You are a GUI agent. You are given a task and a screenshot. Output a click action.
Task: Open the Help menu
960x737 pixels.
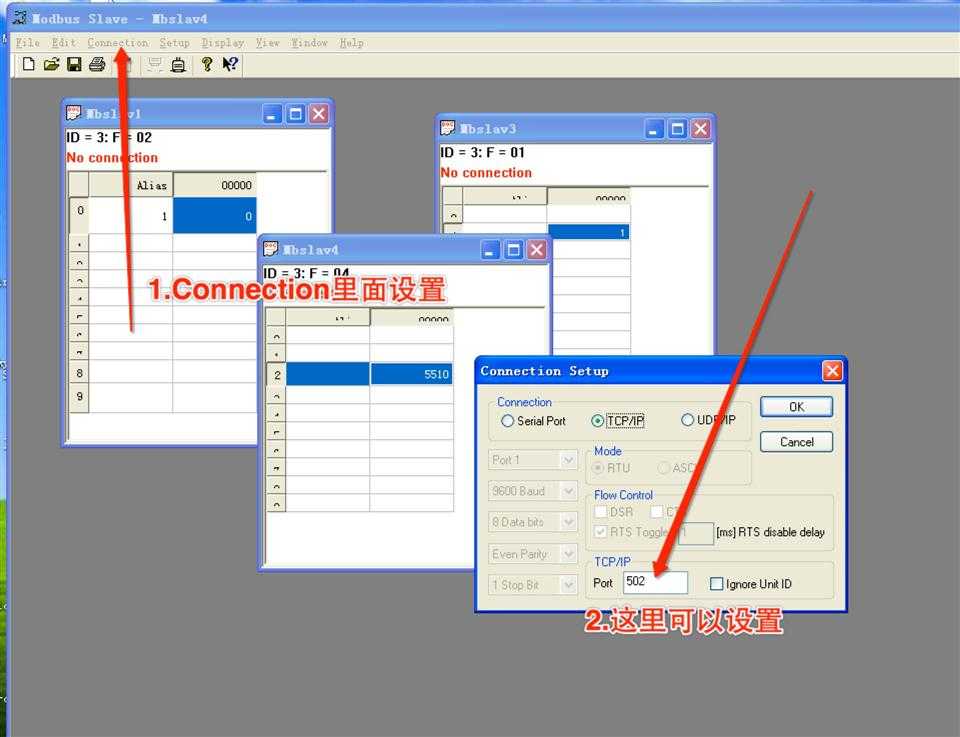coord(351,43)
